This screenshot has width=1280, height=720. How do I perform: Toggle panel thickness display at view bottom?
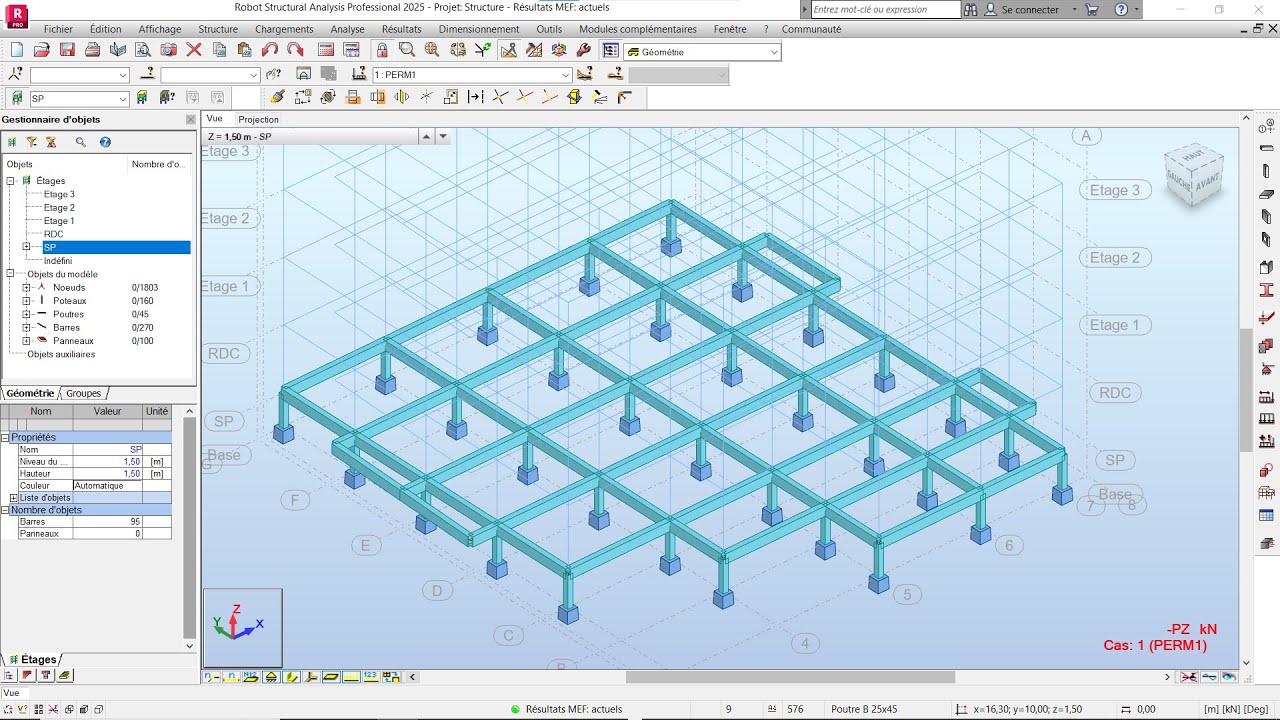pyautogui.click(x=331, y=677)
